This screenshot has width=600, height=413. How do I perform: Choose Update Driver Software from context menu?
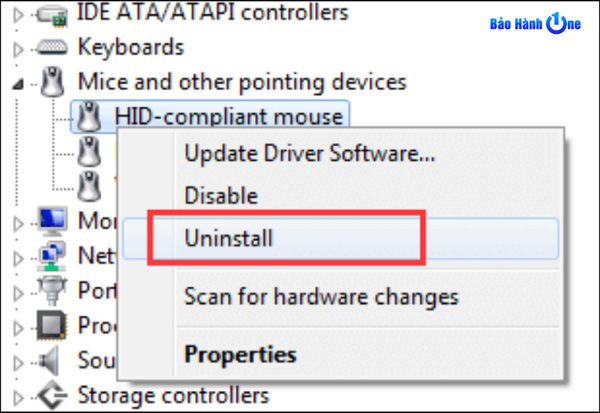(x=310, y=155)
